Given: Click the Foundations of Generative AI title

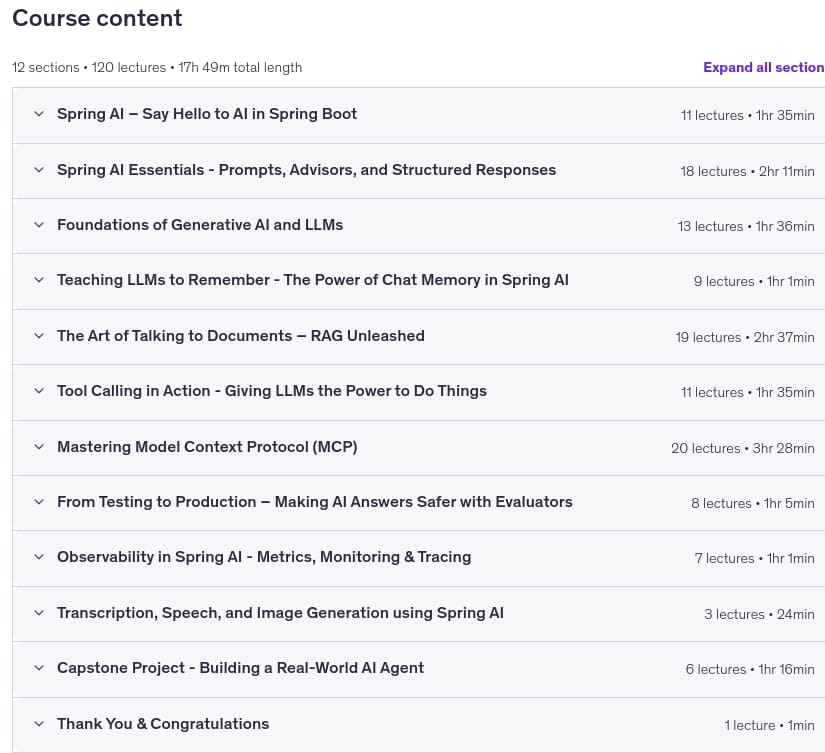Looking at the screenshot, I should point(200,225).
